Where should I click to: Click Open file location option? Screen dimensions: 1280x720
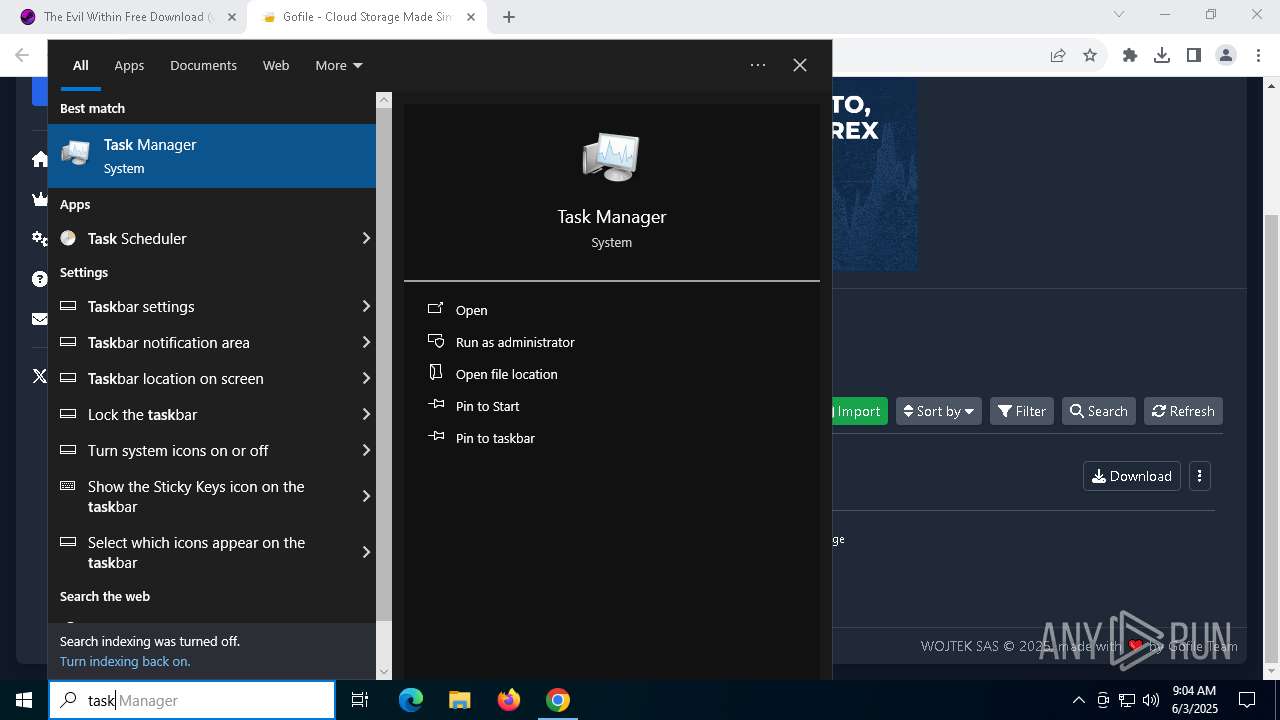coord(507,374)
